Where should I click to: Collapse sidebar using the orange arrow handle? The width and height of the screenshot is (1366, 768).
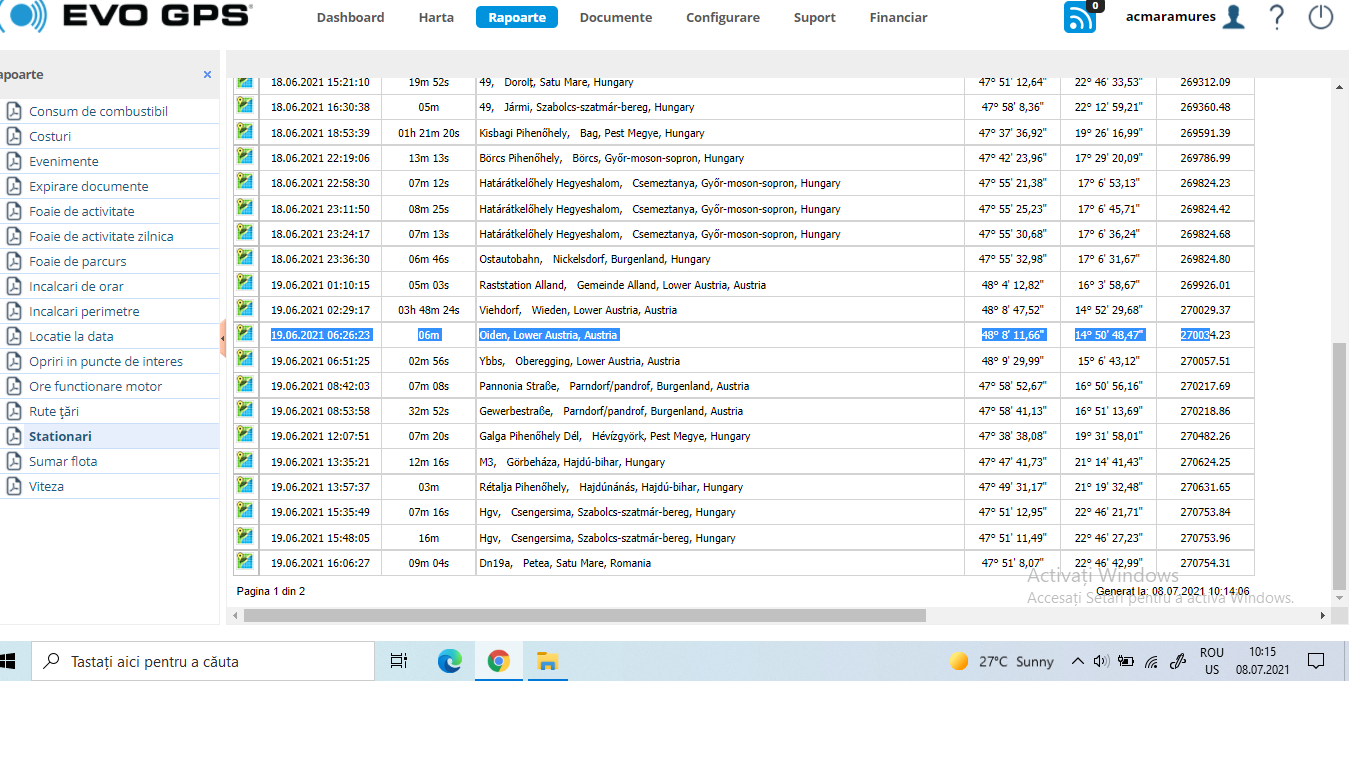(x=223, y=338)
